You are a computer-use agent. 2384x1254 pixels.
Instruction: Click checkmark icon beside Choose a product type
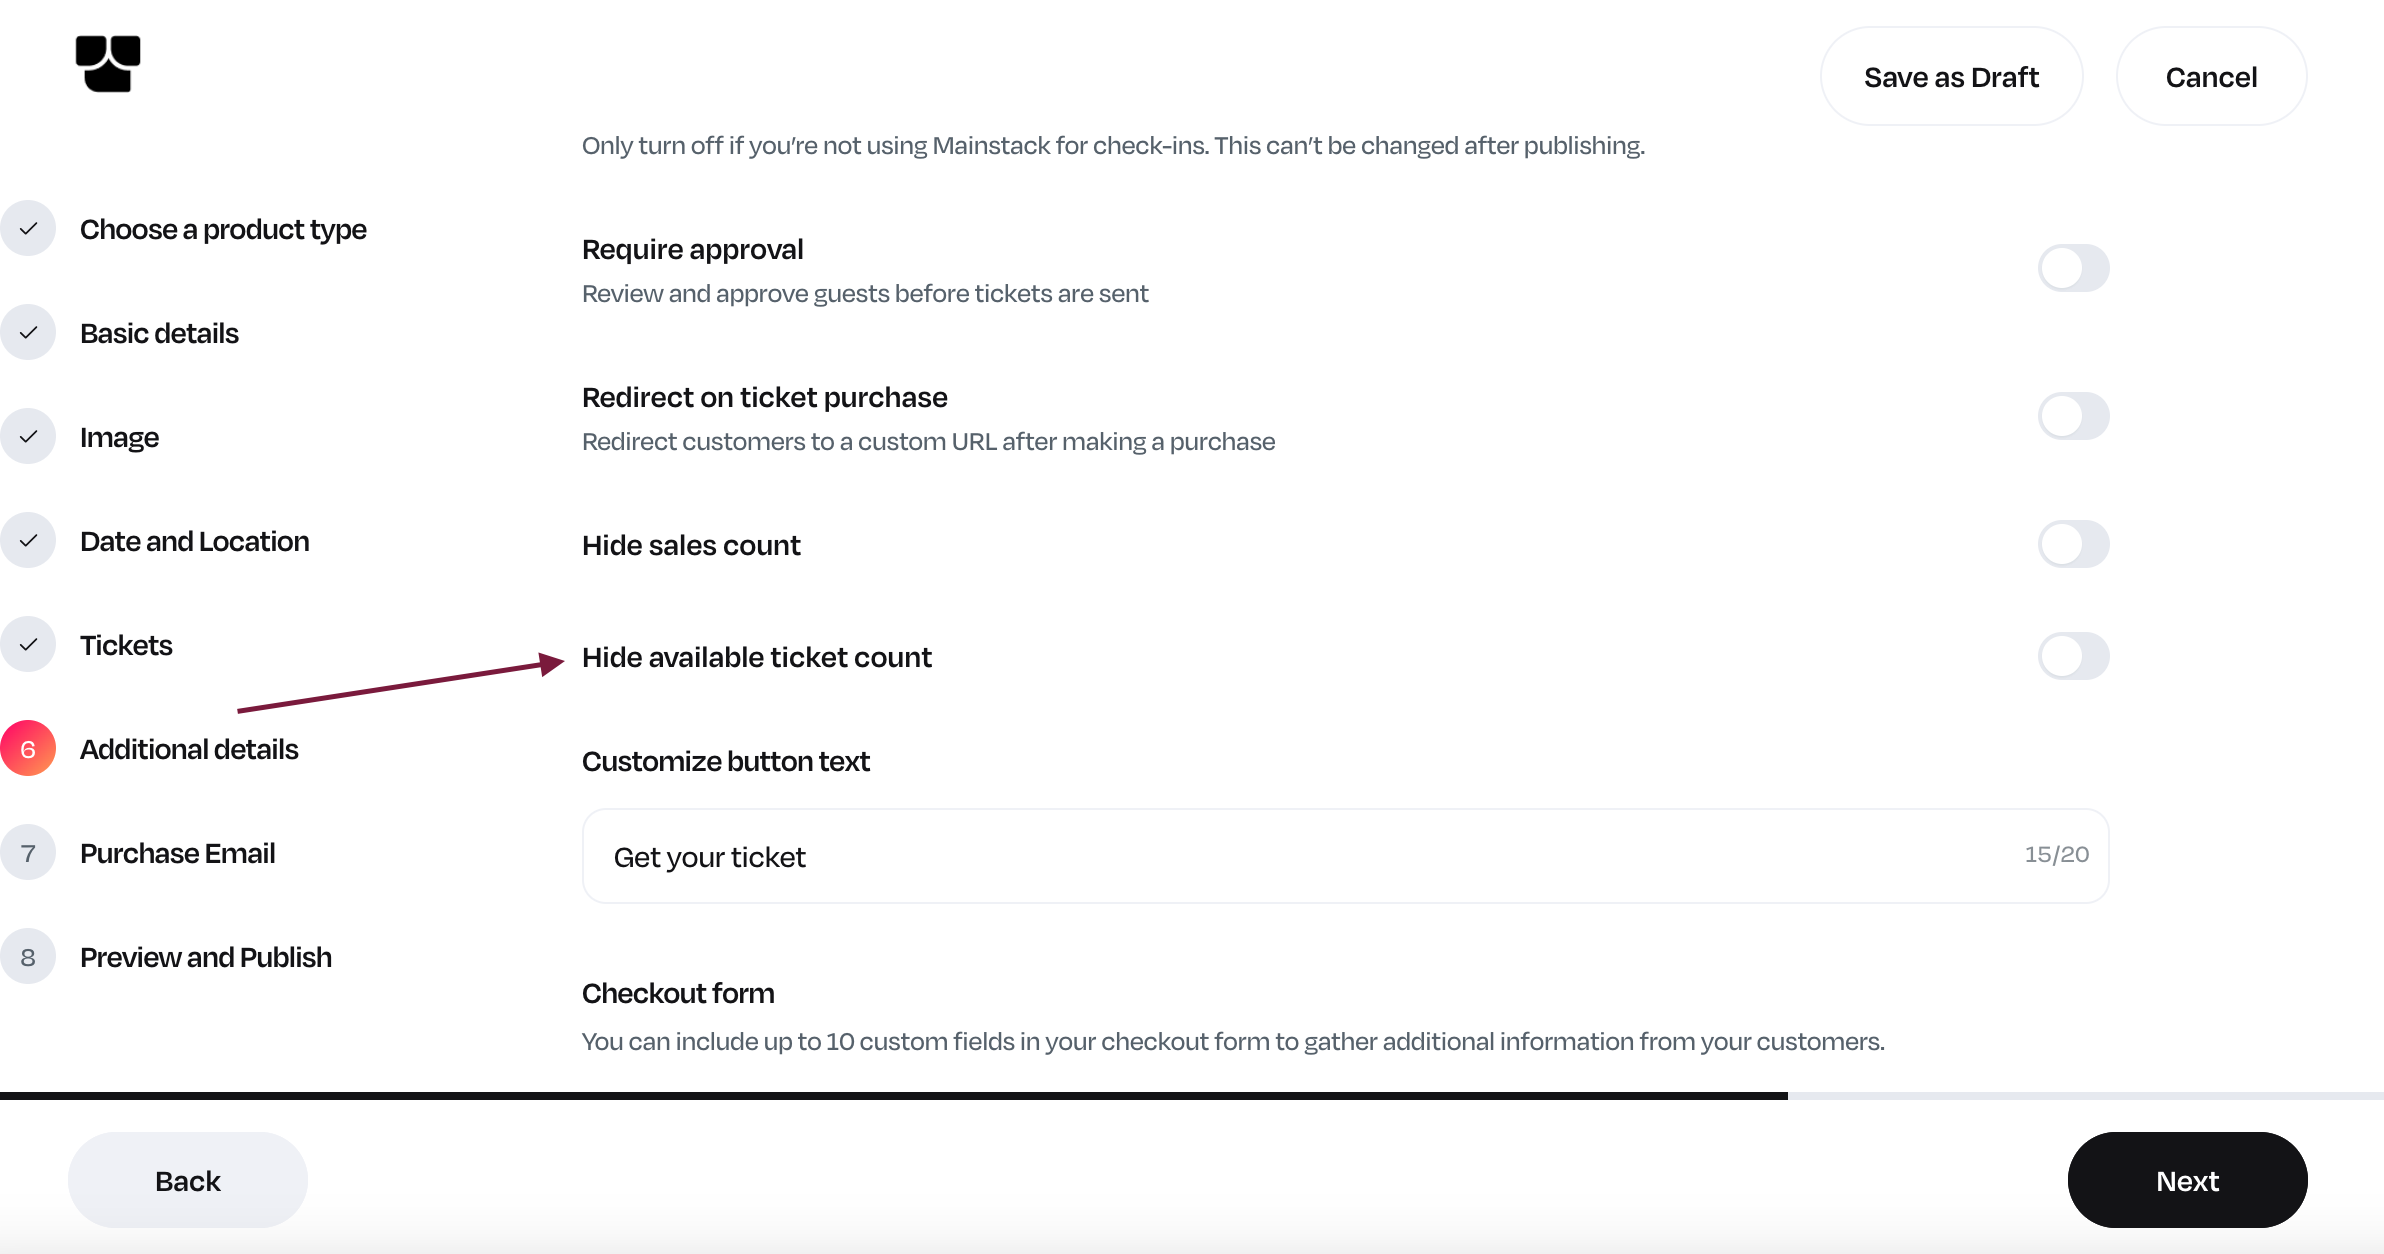click(28, 229)
